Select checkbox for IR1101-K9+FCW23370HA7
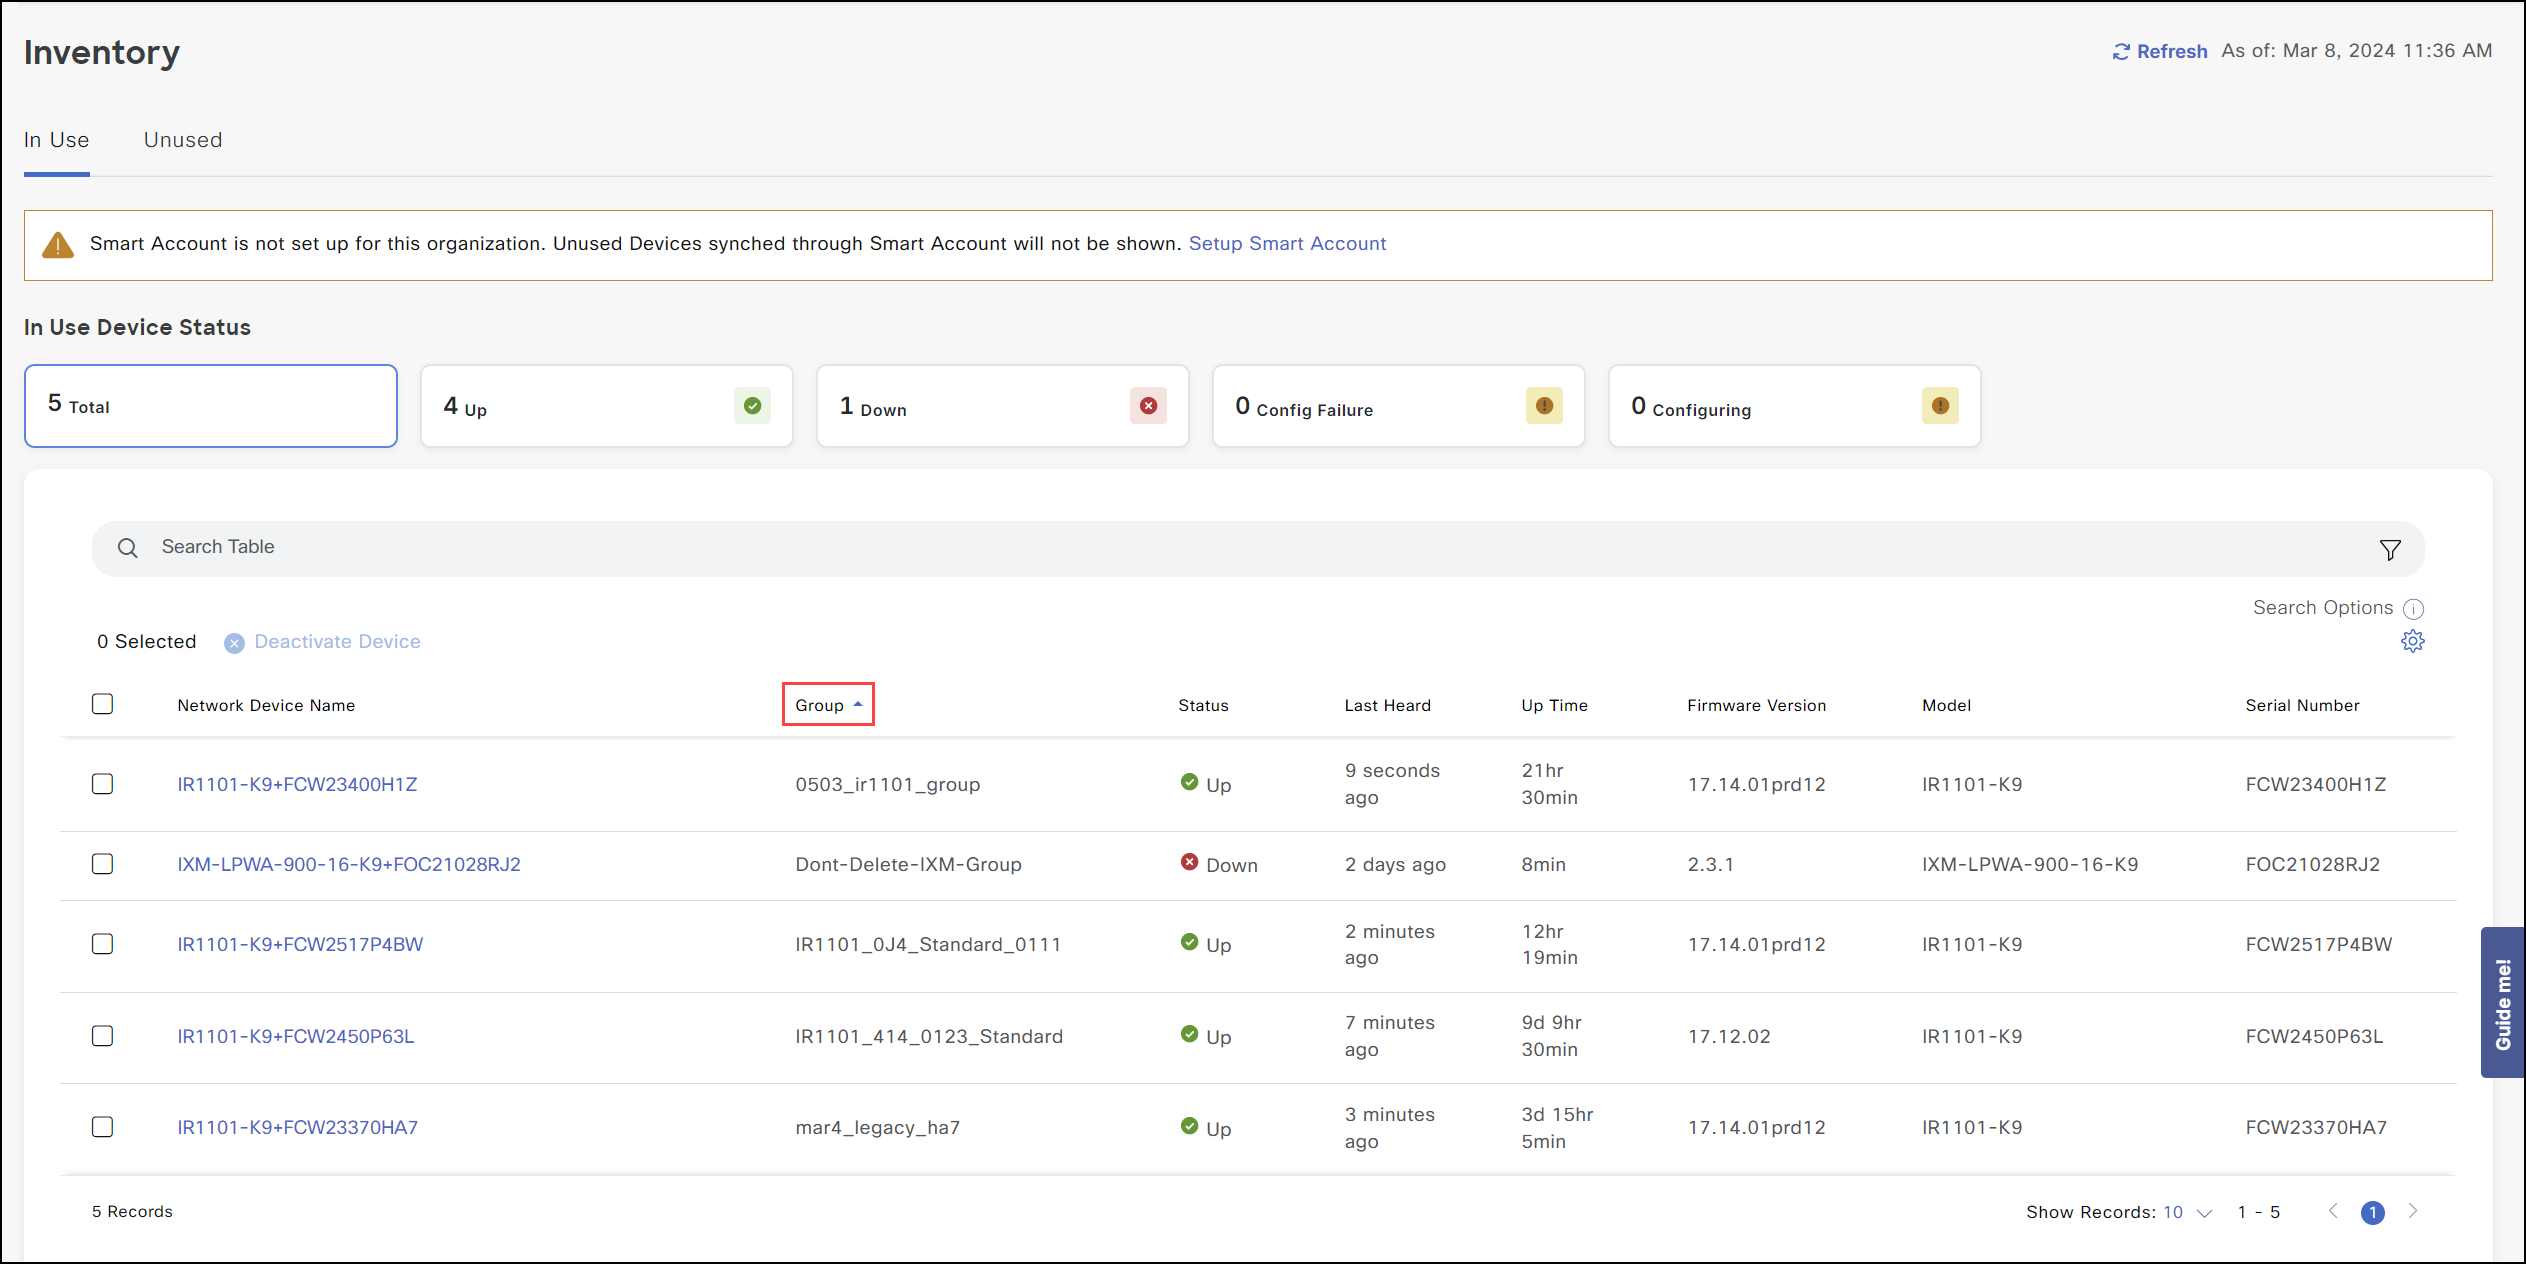Screen dimensions: 2526x1264 [x=102, y=1127]
